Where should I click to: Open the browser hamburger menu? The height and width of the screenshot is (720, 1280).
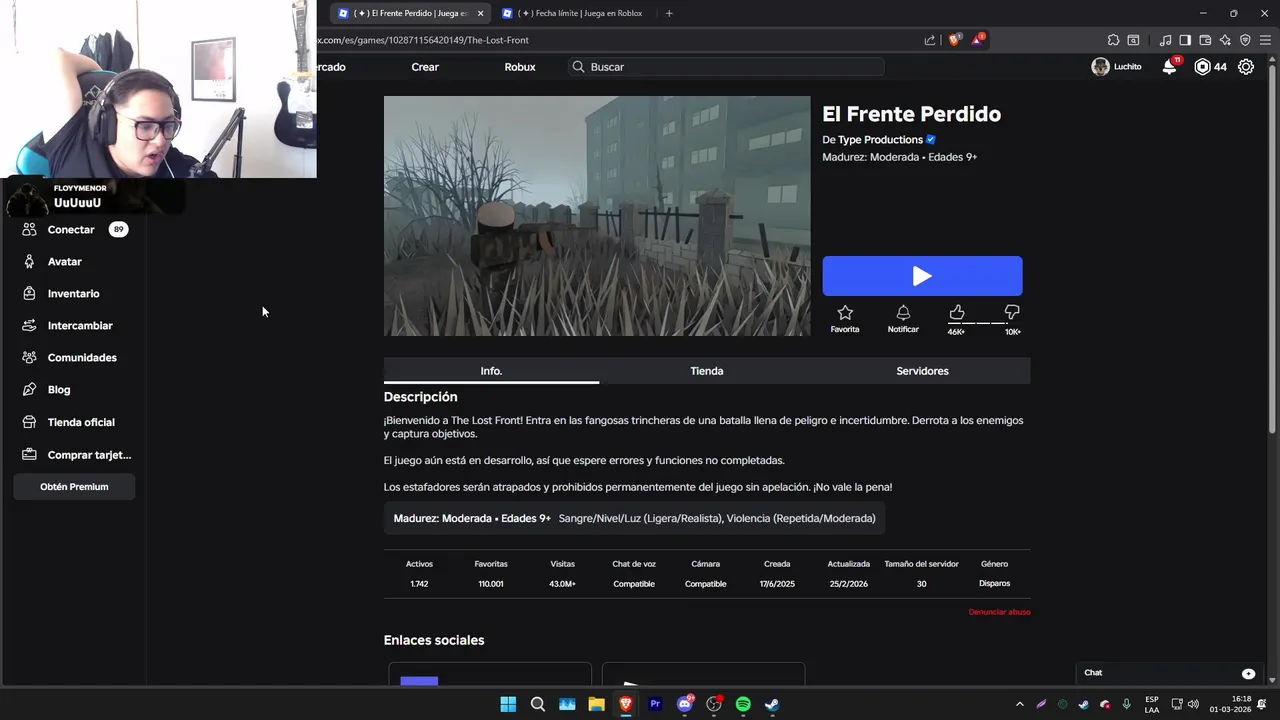click(x=1265, y=40)
